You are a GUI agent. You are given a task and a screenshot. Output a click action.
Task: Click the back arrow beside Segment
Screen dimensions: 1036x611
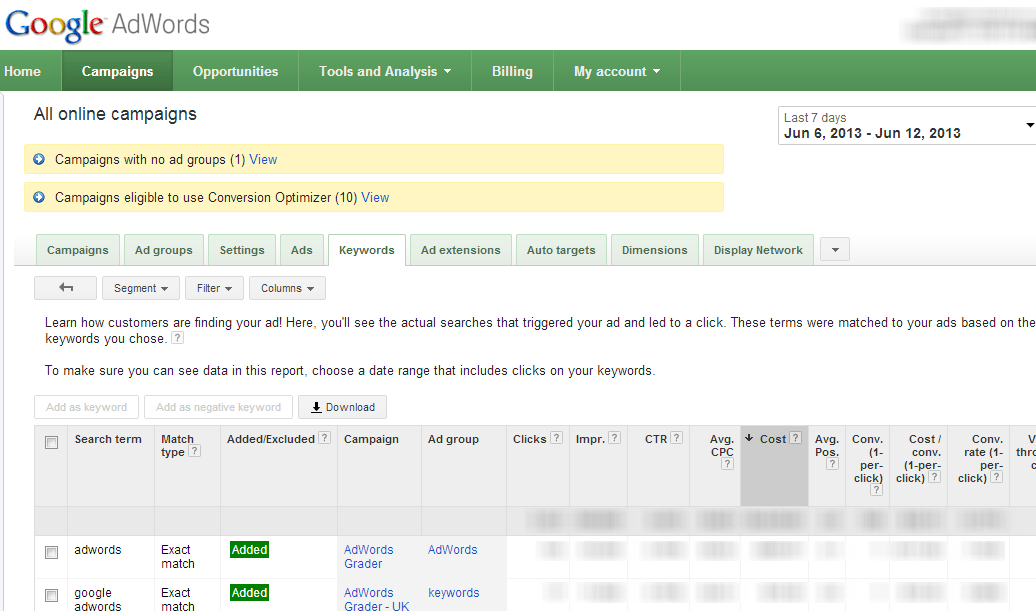pos(64,287)
